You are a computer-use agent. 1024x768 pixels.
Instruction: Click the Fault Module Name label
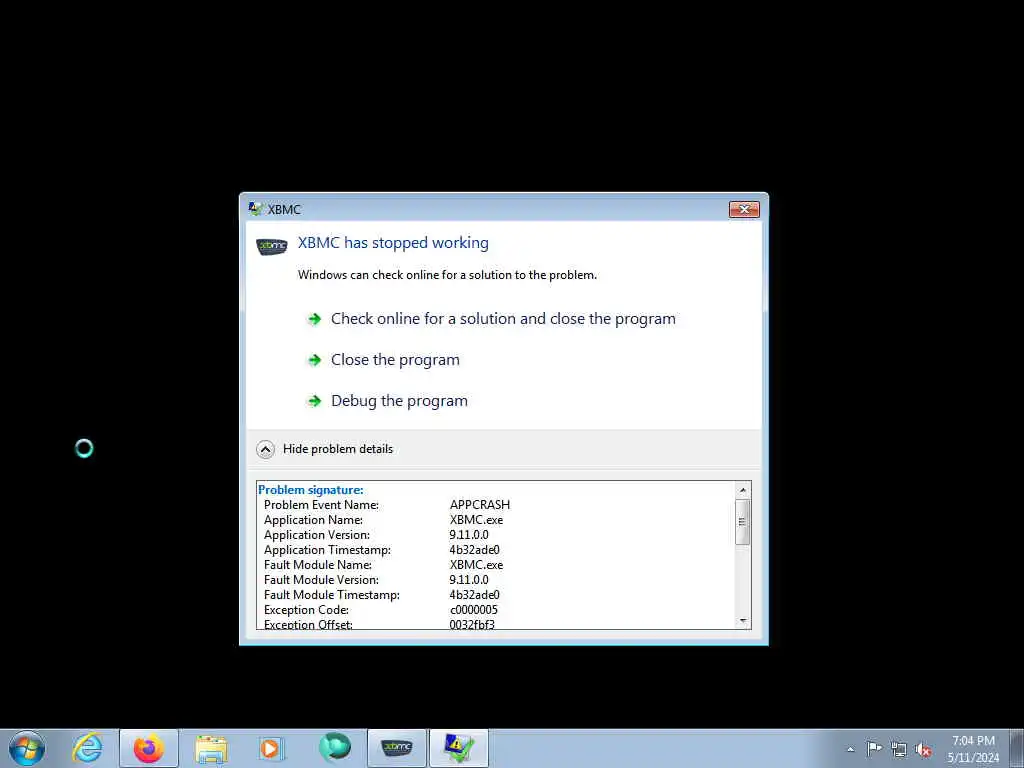[317, 565]
